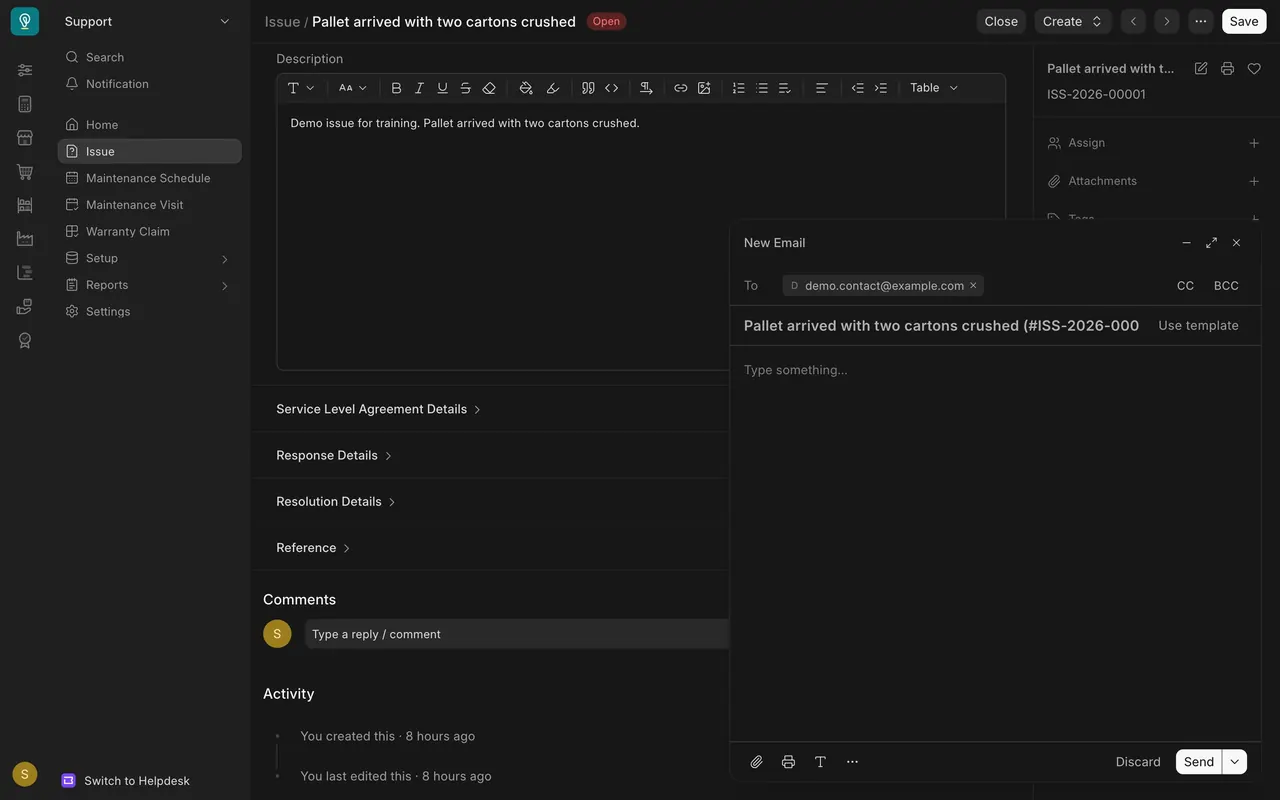Attach a file to the new email
Viewport: 1280px width, 800px height.
[757, 762]
